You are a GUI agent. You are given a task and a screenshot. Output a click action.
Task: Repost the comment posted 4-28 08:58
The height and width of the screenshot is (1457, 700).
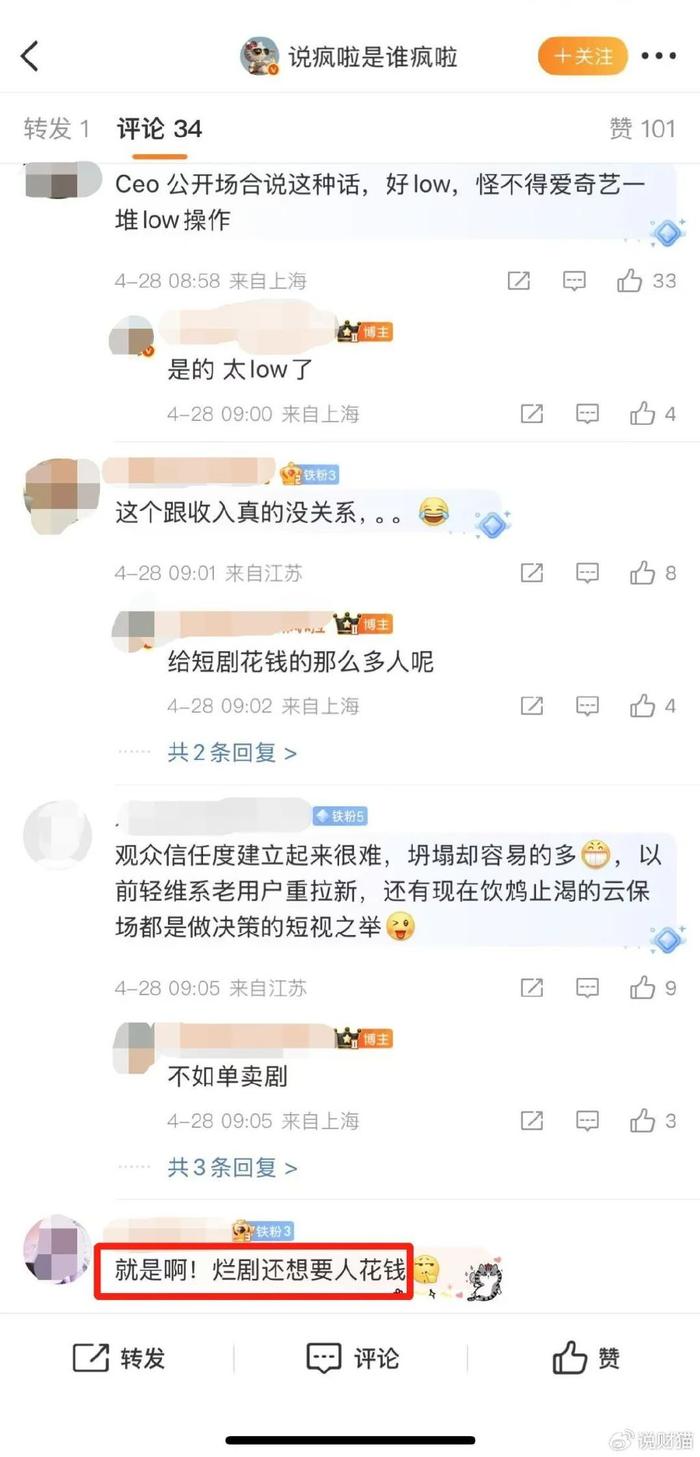point(519,281)
